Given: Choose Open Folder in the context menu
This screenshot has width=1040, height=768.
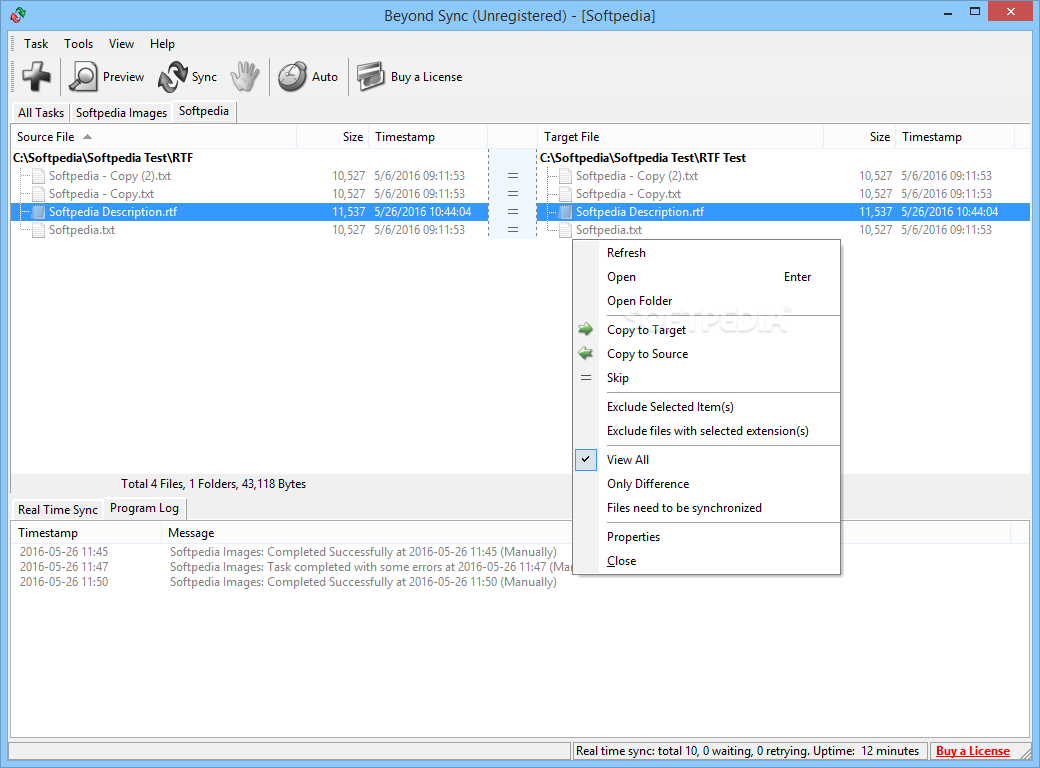Looking at the screenshot, I should (x=707, y=300).
